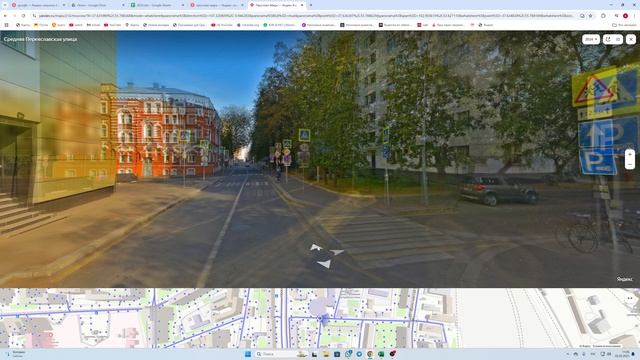Open the YouTube bookmark
This screenshot has width=640, height=360.
pos(112,25)
